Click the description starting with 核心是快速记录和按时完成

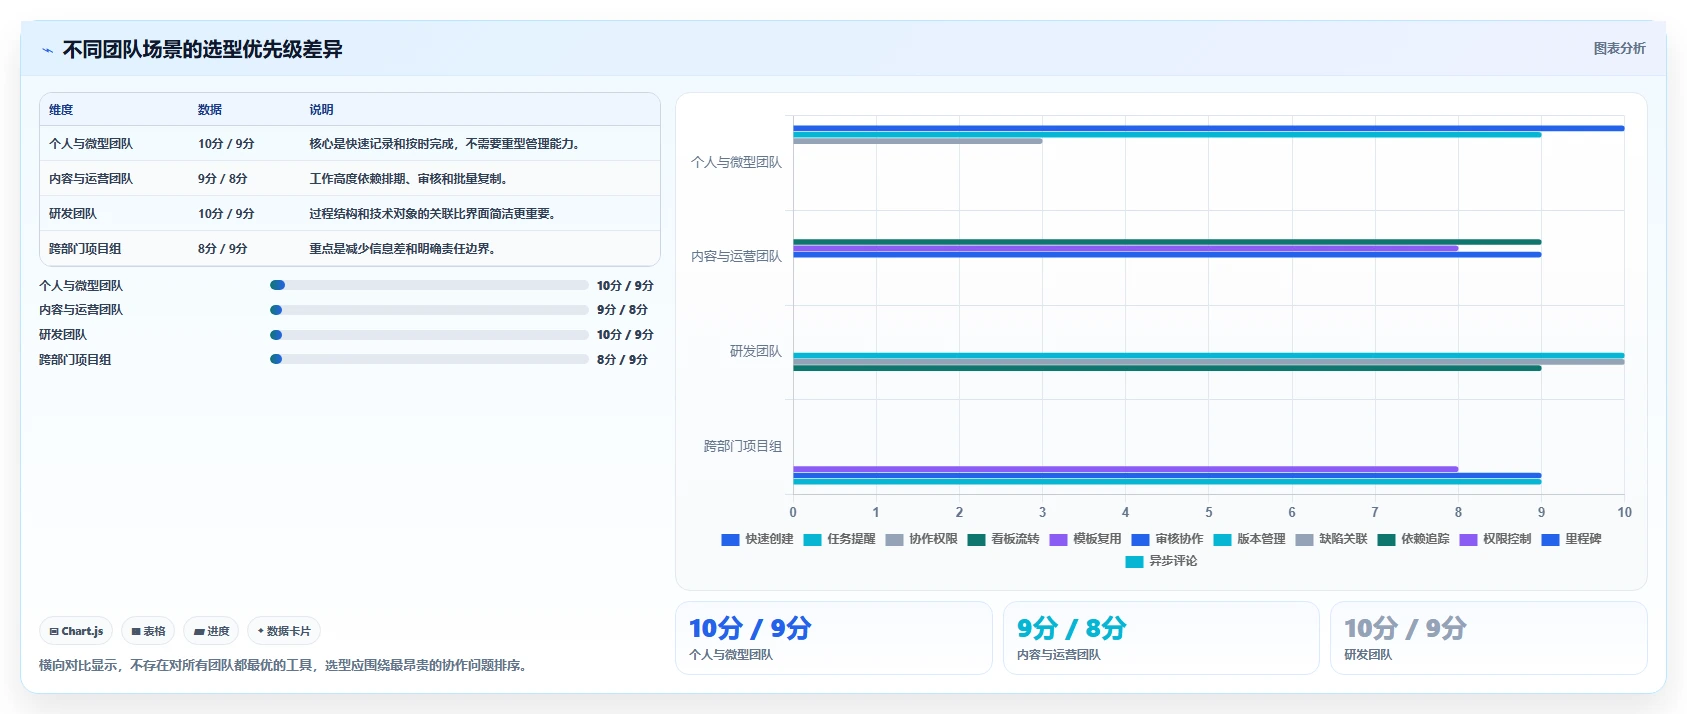447,144
